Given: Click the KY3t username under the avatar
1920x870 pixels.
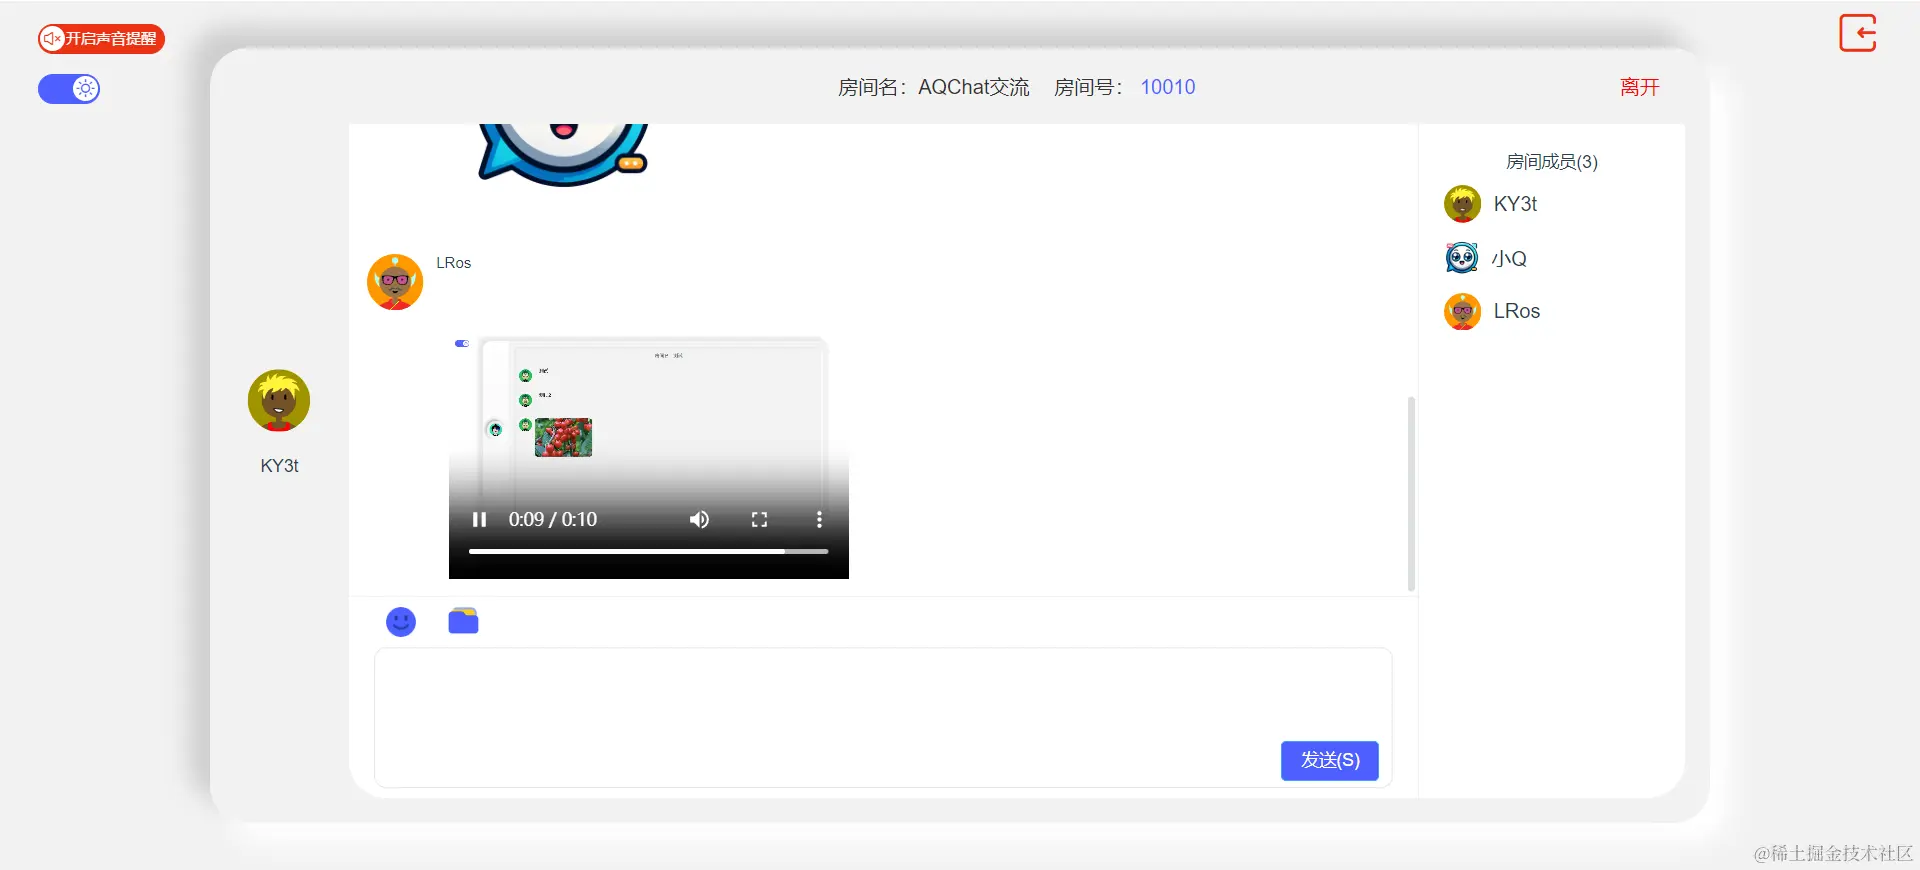Looking at the screenshot, I should (x=280, y=466).
